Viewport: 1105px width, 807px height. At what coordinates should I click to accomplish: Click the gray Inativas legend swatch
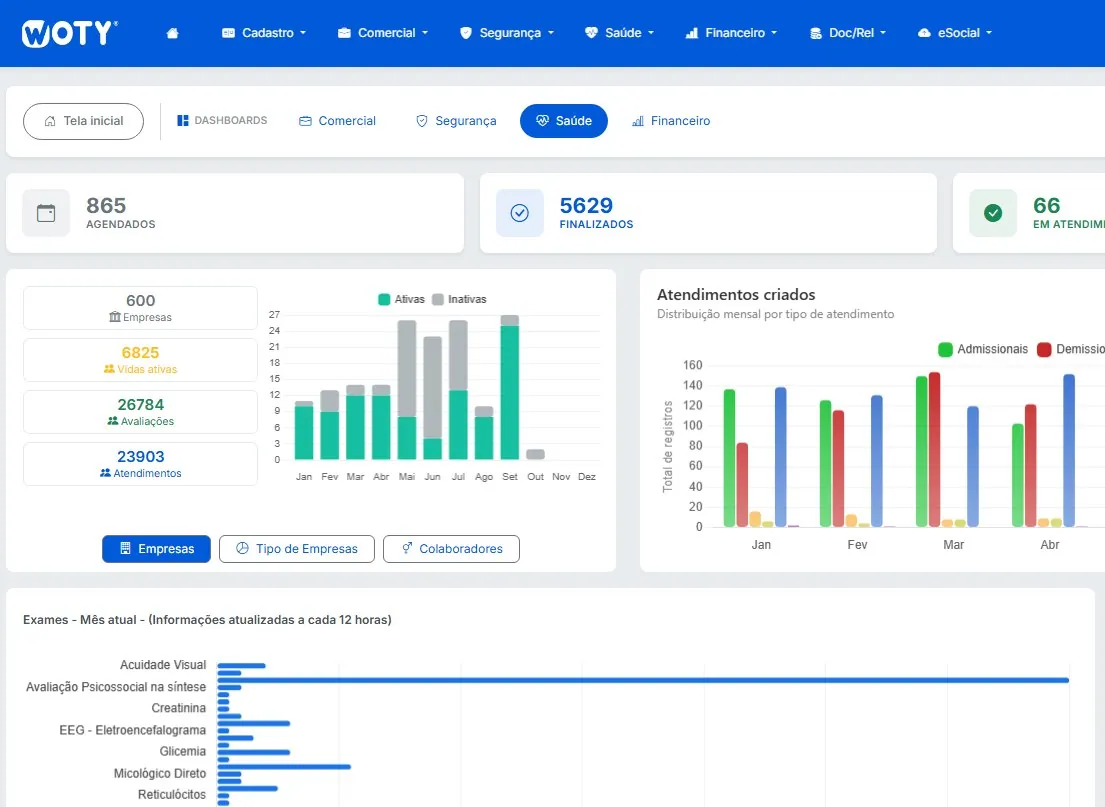click(x=438, y=300)
